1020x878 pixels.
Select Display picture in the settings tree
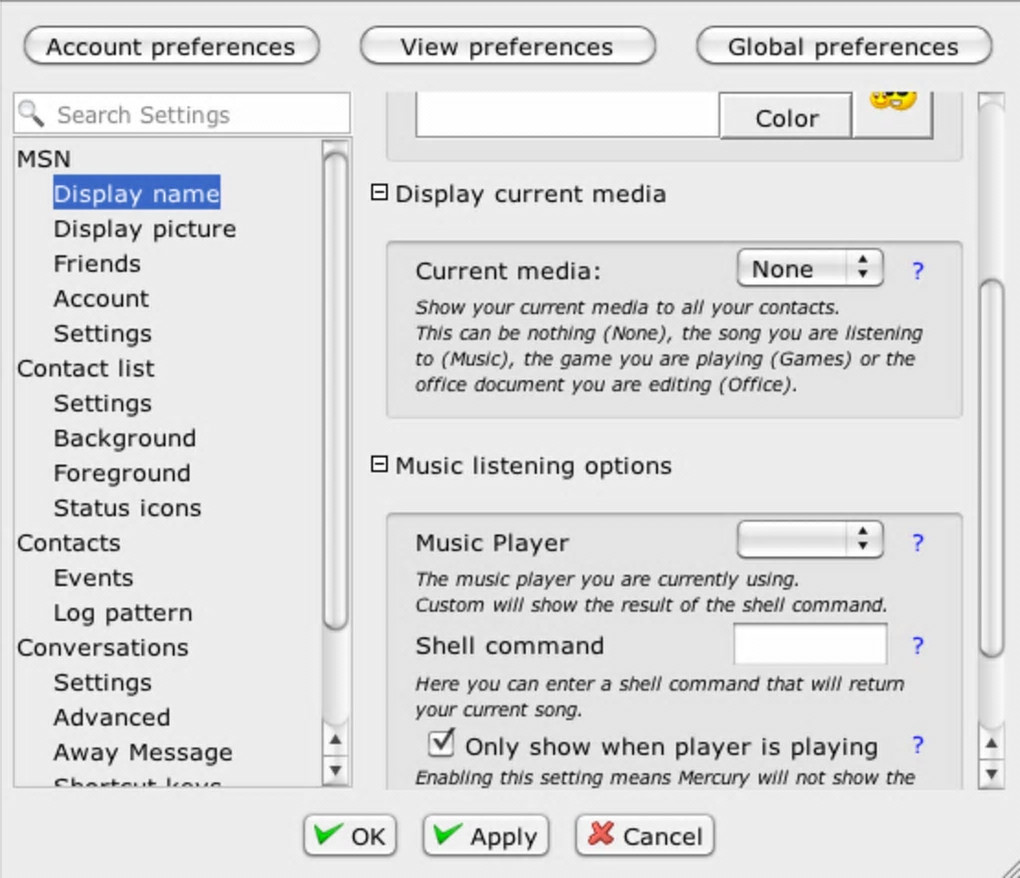coord(145,229)
